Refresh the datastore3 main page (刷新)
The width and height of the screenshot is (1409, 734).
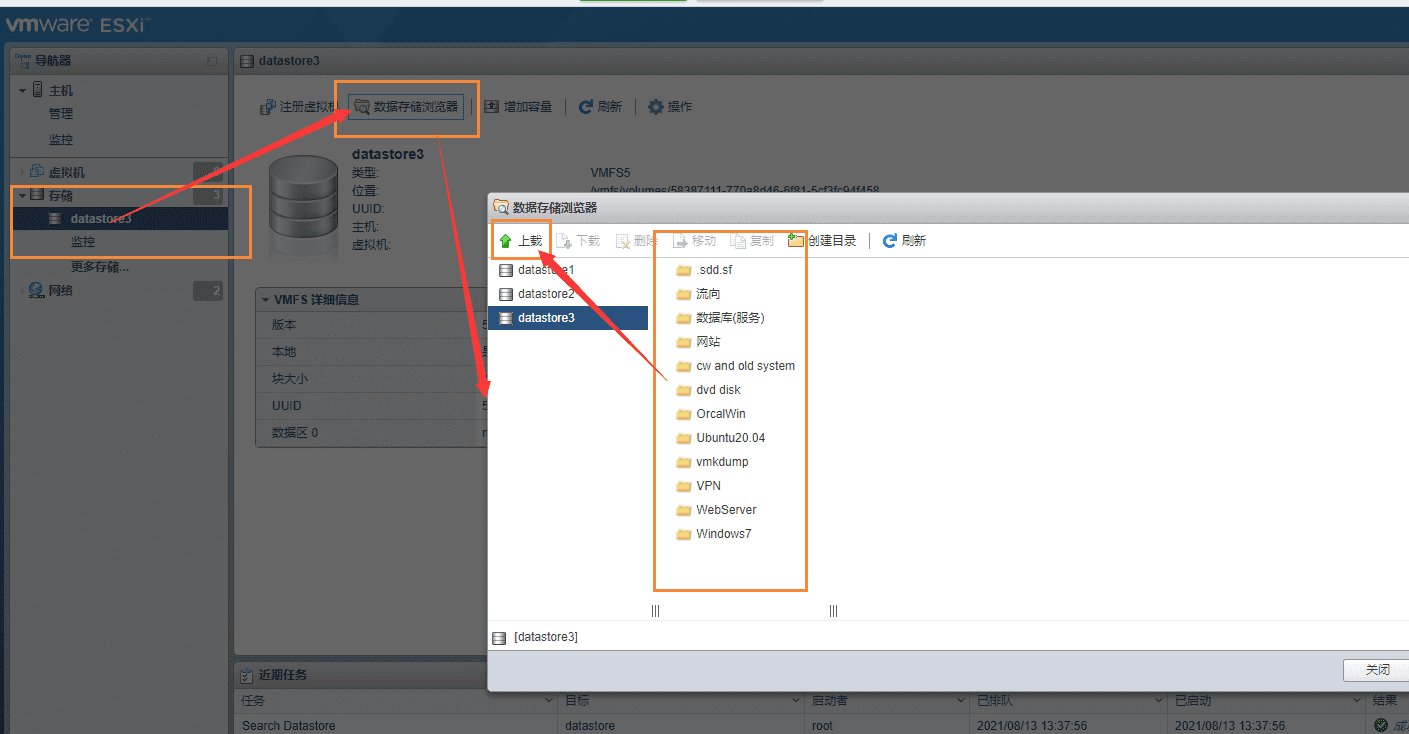(600, 107)
